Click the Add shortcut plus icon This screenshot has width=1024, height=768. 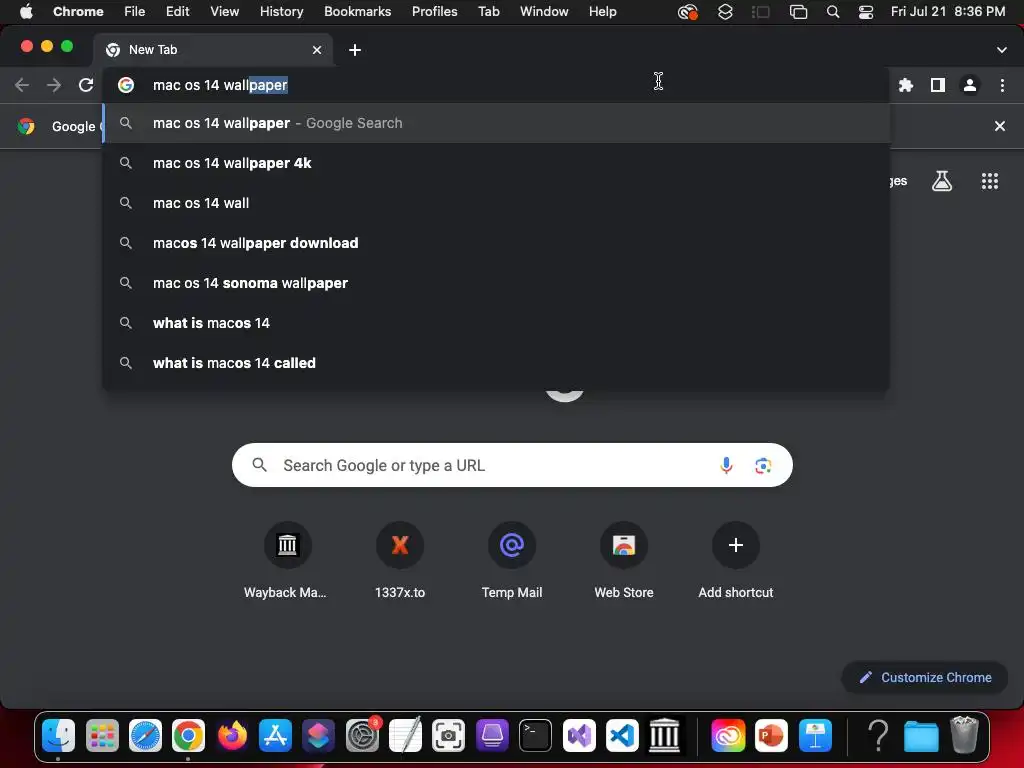point(735,545)
